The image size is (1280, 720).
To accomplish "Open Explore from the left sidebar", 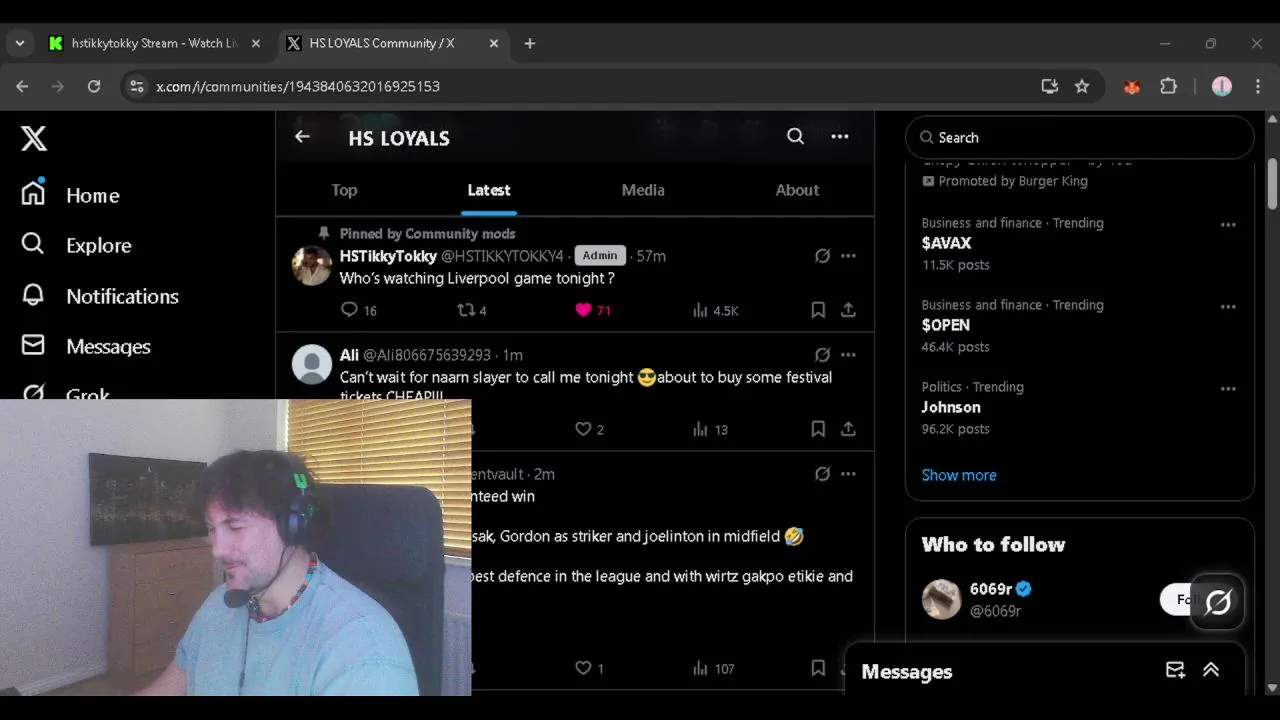I will point(76,245).
